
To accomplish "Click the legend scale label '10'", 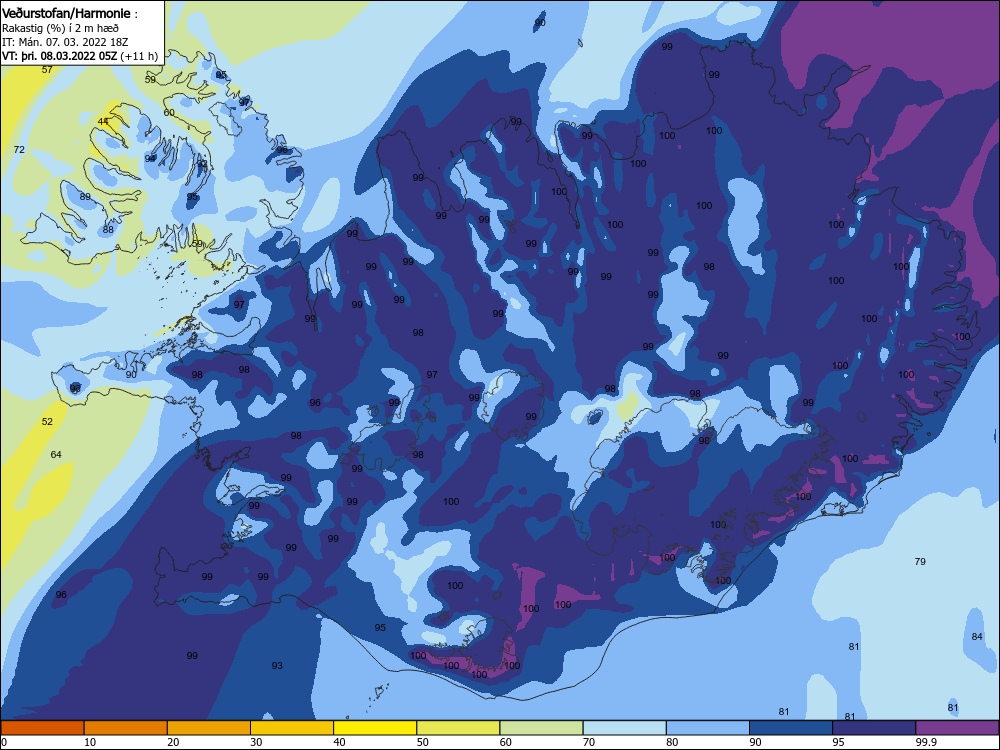I will click(x=90, y=742).
